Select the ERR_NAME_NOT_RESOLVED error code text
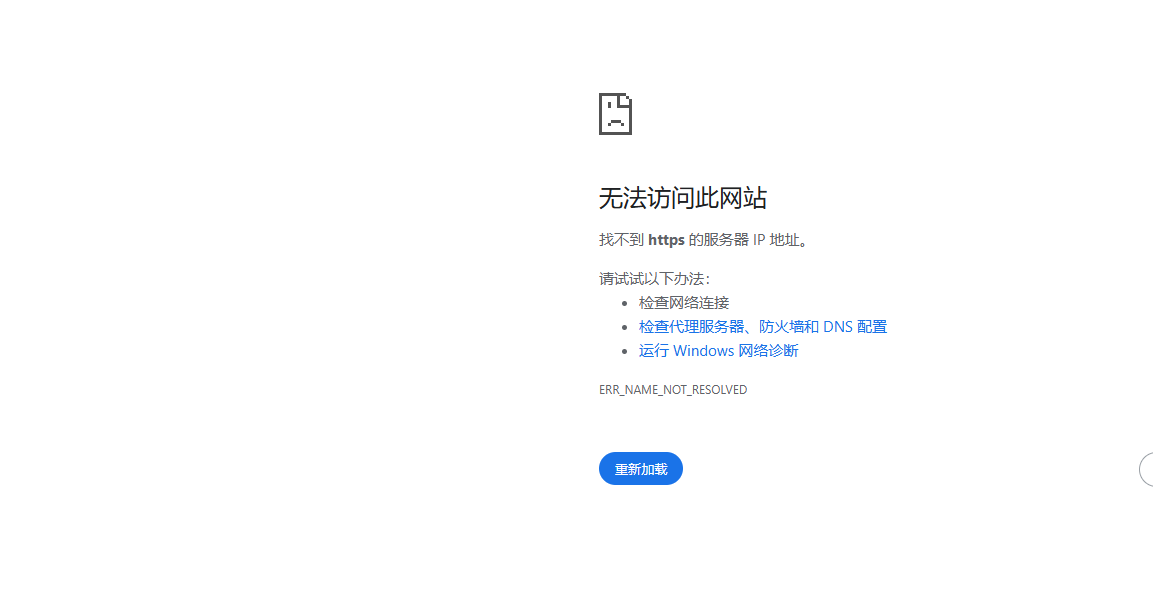This screenshot has height=602, width=1153. click(673, 390)
